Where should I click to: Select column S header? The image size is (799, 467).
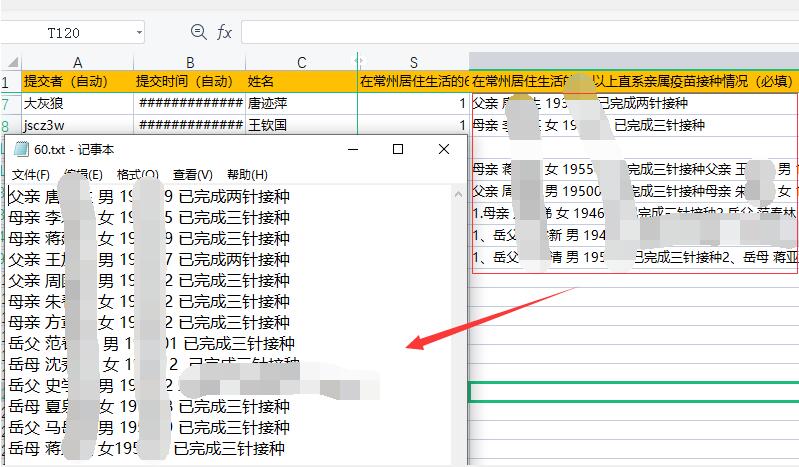[x=413, y=62]
